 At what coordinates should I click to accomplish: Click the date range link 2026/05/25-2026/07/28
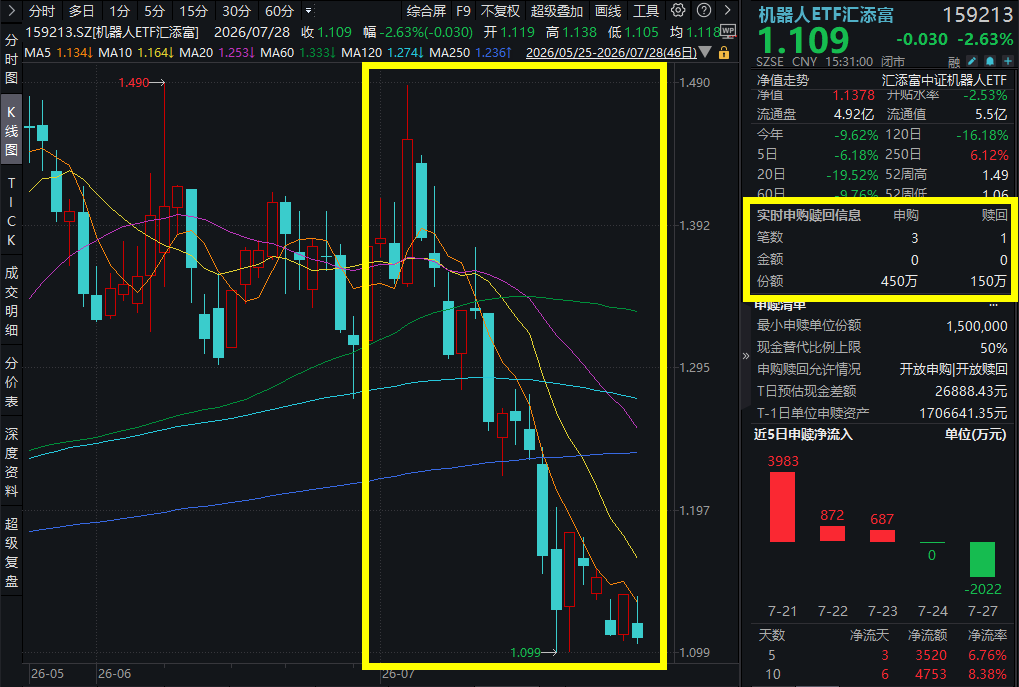point(611,52)
